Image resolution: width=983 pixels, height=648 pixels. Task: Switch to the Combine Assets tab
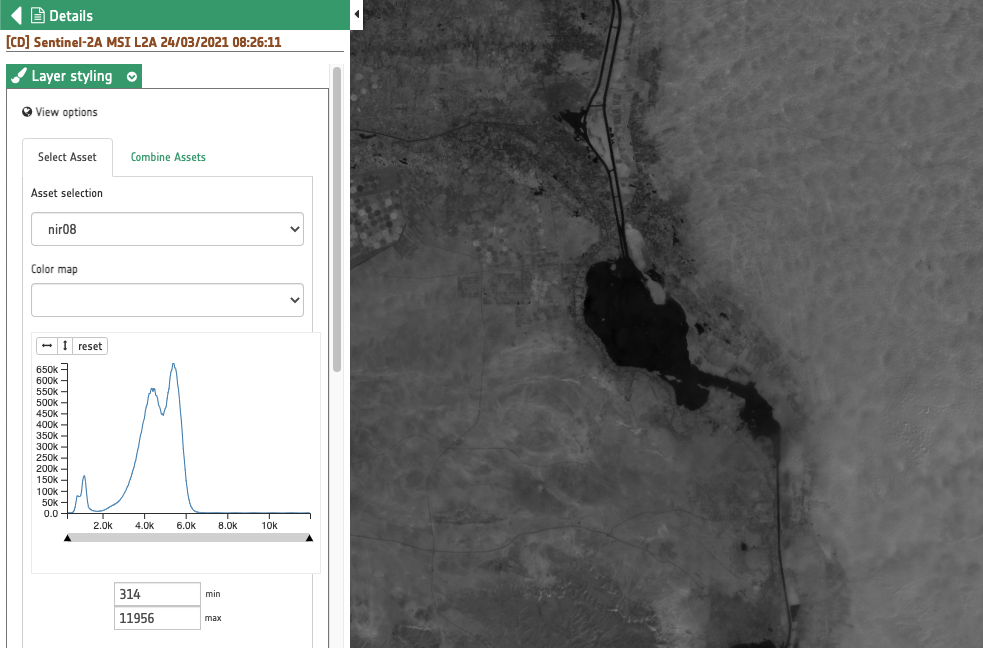tap(168, 157)
